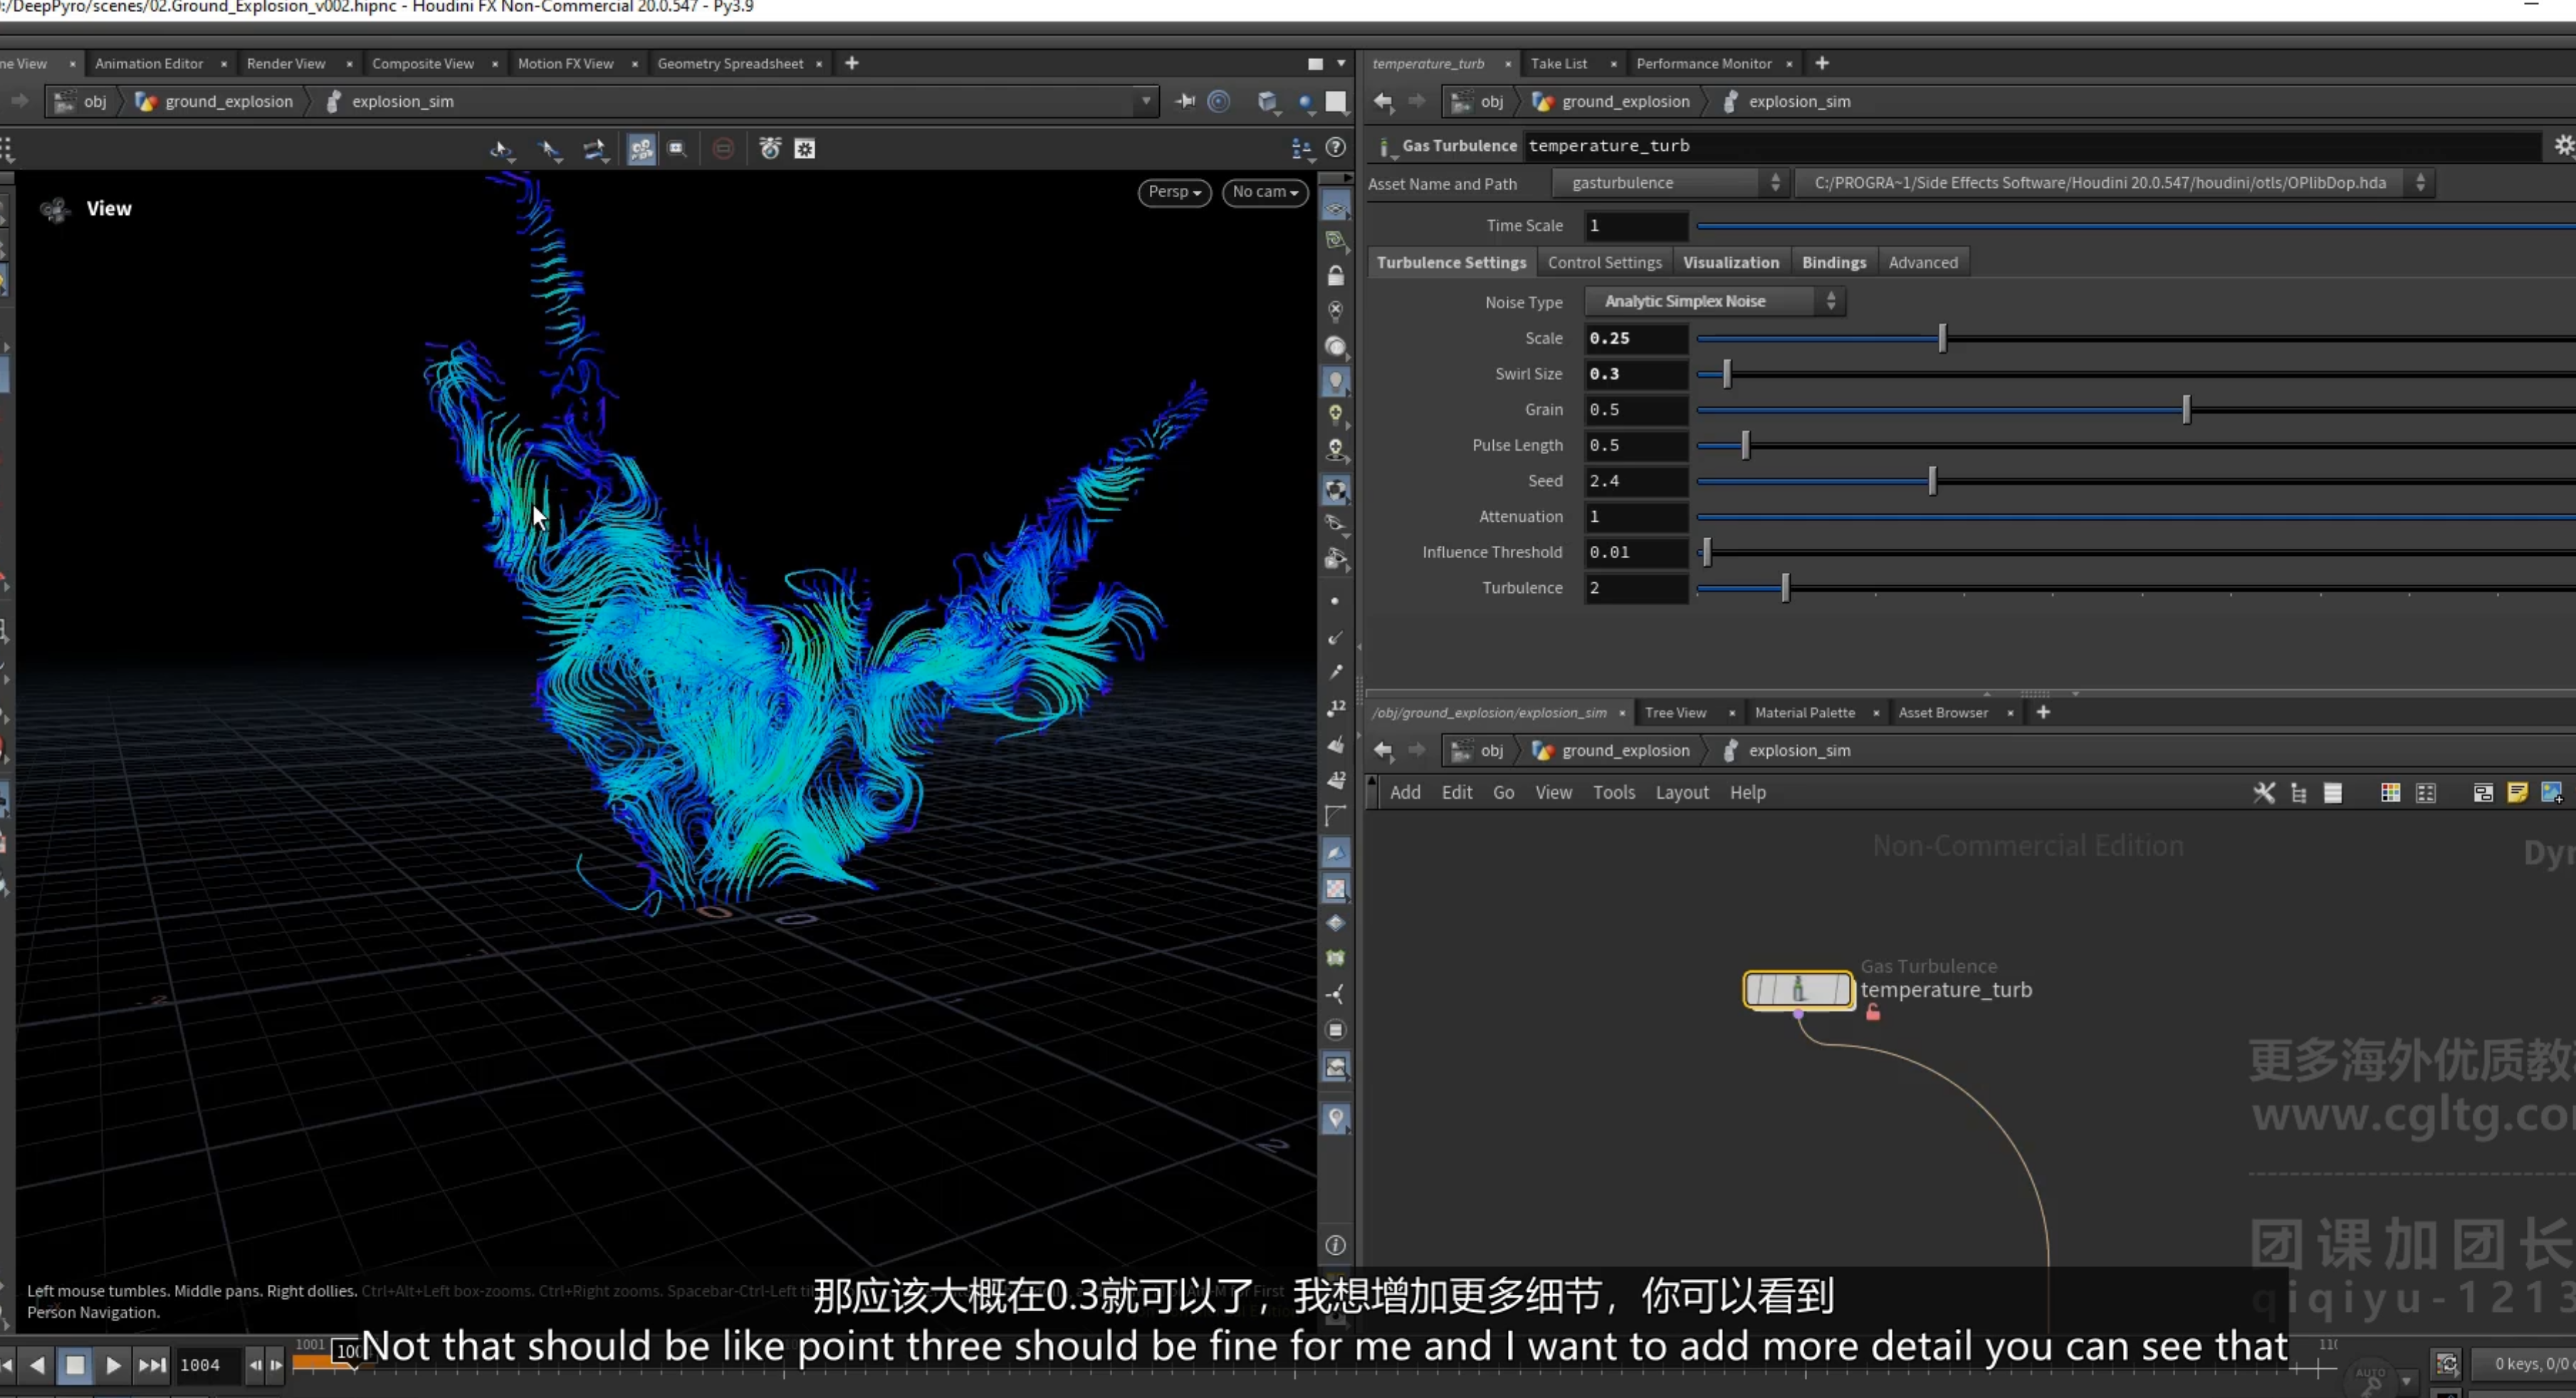Adjust the Swirl Size slider handle
This screenshot has width=2576, height=1398.
point(1726,374)
